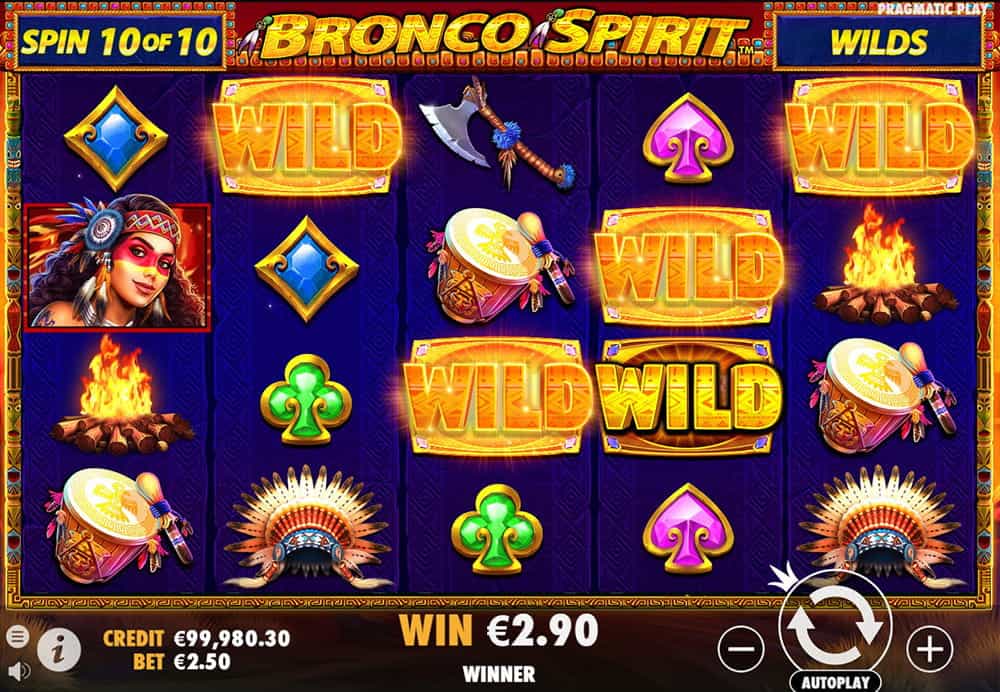Click the Bronco Spirit title logo
1000x692 pixels.
(x=504, y=36)
